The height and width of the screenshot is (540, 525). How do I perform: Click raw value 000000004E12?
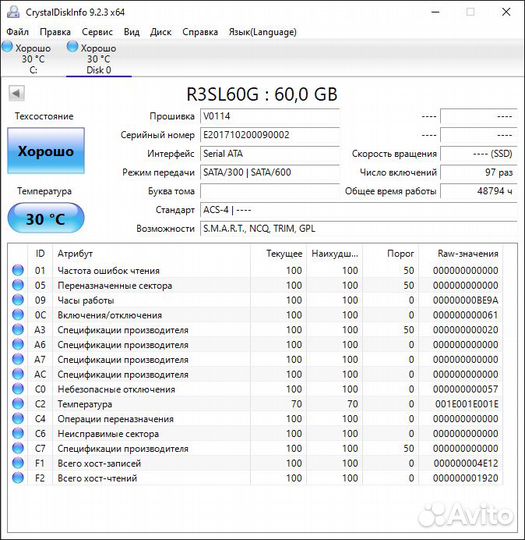coord(465,463)
